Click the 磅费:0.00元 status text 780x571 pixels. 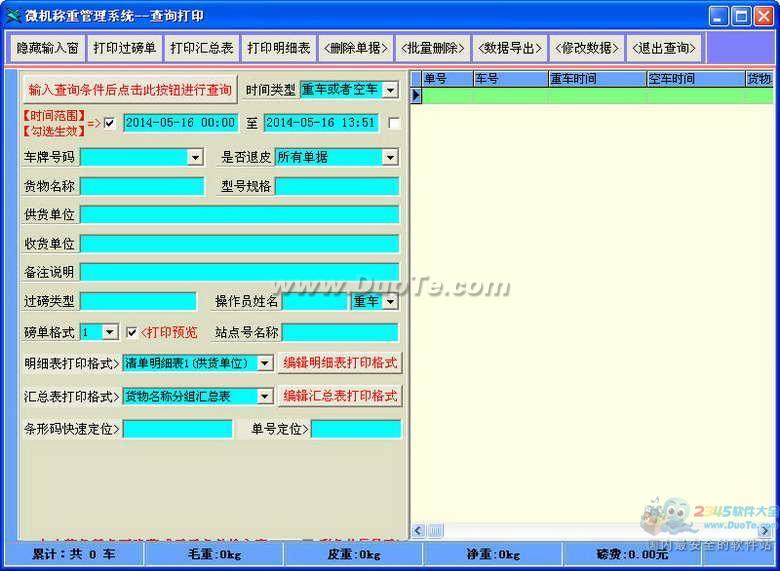tap(632, 554)
